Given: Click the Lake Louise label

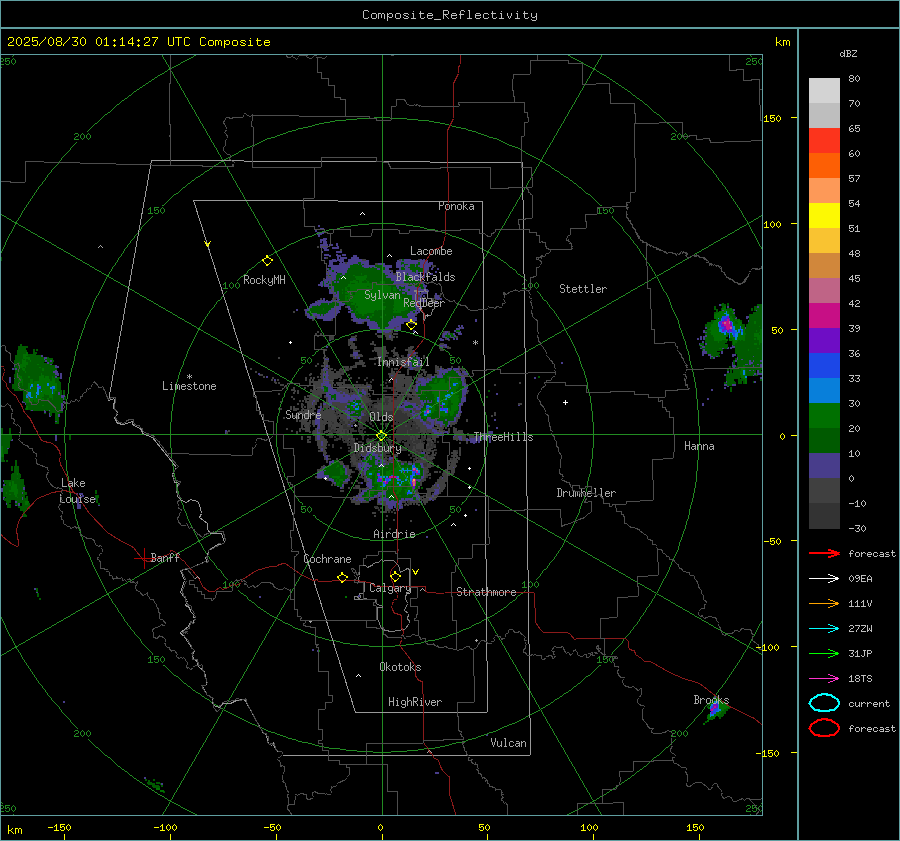Looking at the screenshot, I should pos(77,491).
